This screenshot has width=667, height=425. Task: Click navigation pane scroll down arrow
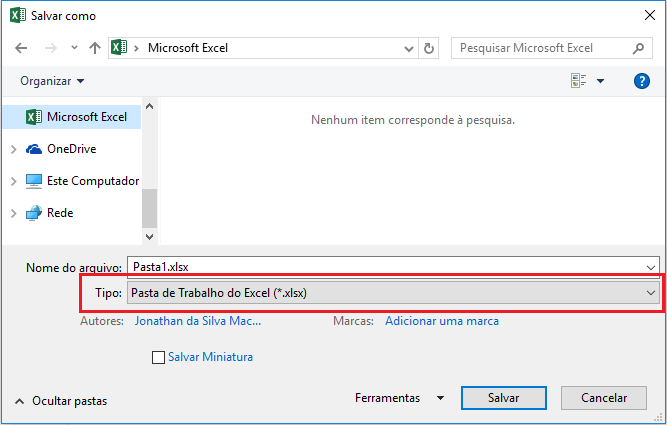click(x=149, y=237)
